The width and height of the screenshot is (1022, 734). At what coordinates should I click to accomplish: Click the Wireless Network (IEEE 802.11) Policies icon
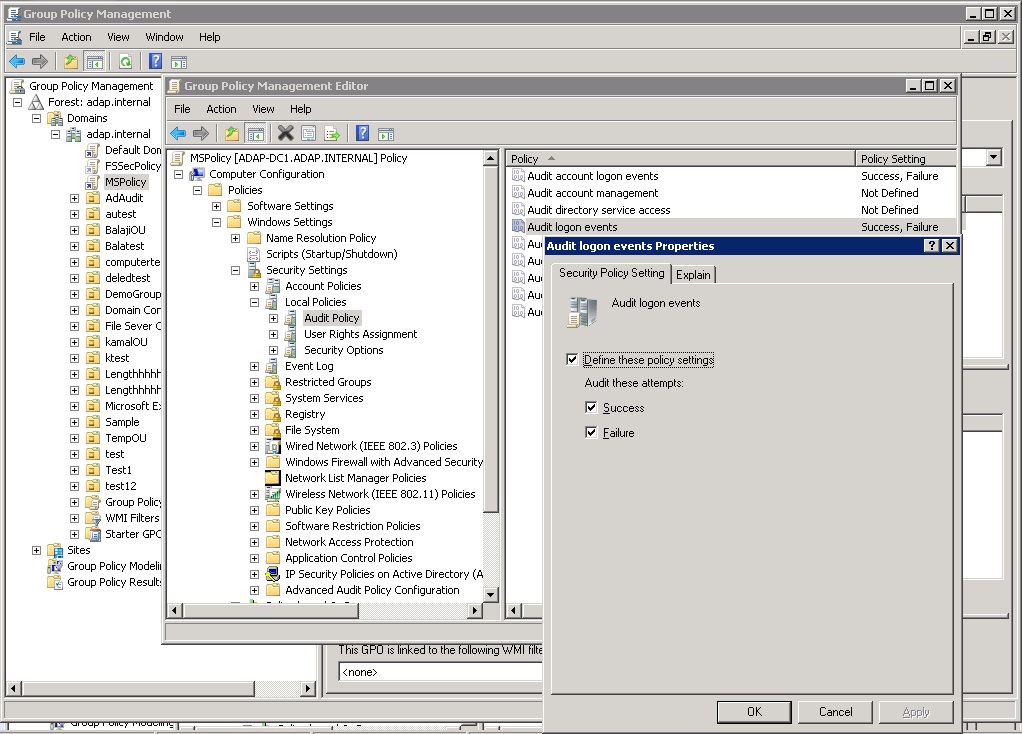(x=273, y=494)
